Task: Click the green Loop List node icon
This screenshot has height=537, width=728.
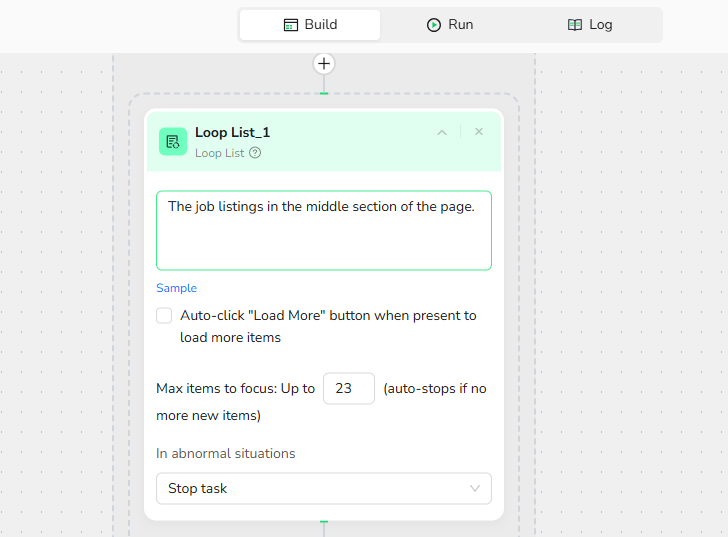Action: click(x=173, y=142)
